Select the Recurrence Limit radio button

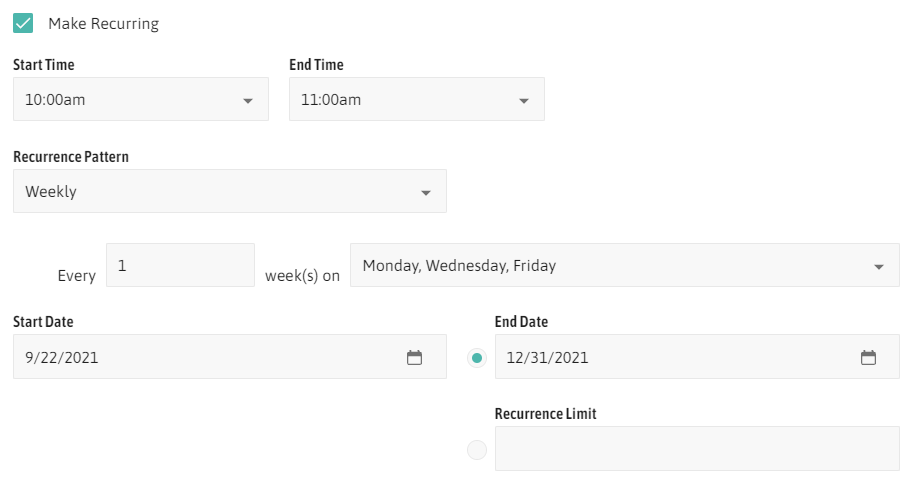point(477,450)
